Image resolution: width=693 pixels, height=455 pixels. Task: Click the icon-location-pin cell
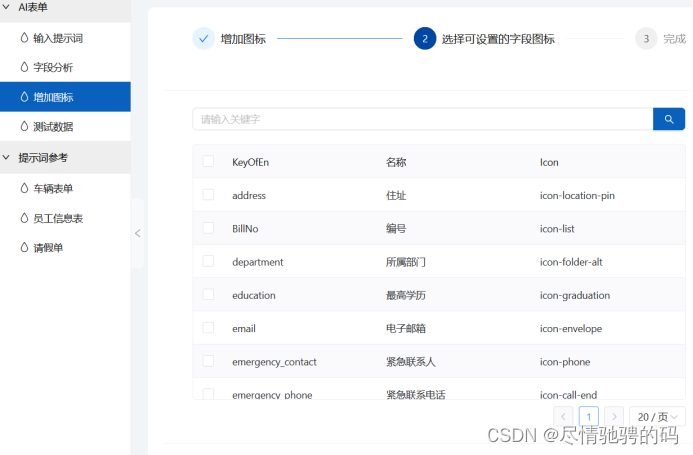coord(577,195)
